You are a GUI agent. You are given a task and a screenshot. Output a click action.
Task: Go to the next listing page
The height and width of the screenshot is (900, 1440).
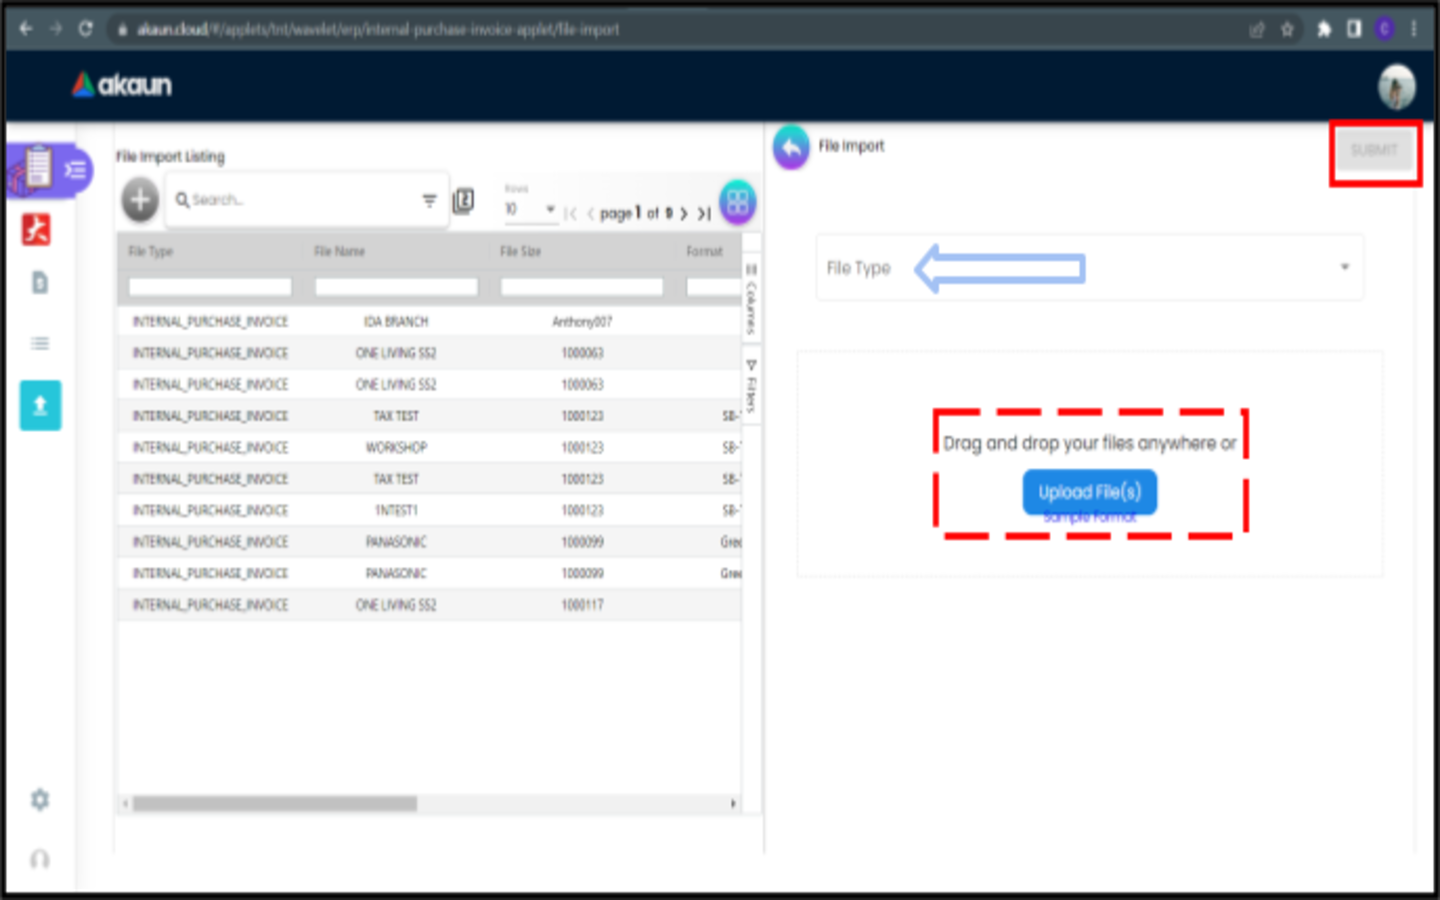[x=684, y=213]
